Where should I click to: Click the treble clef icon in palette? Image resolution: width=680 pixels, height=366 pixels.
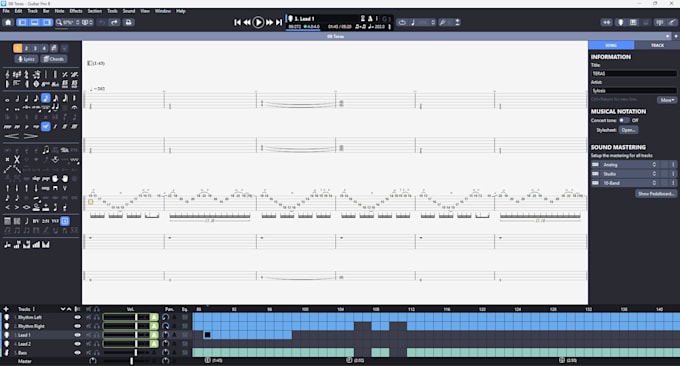tap(7, 75)
